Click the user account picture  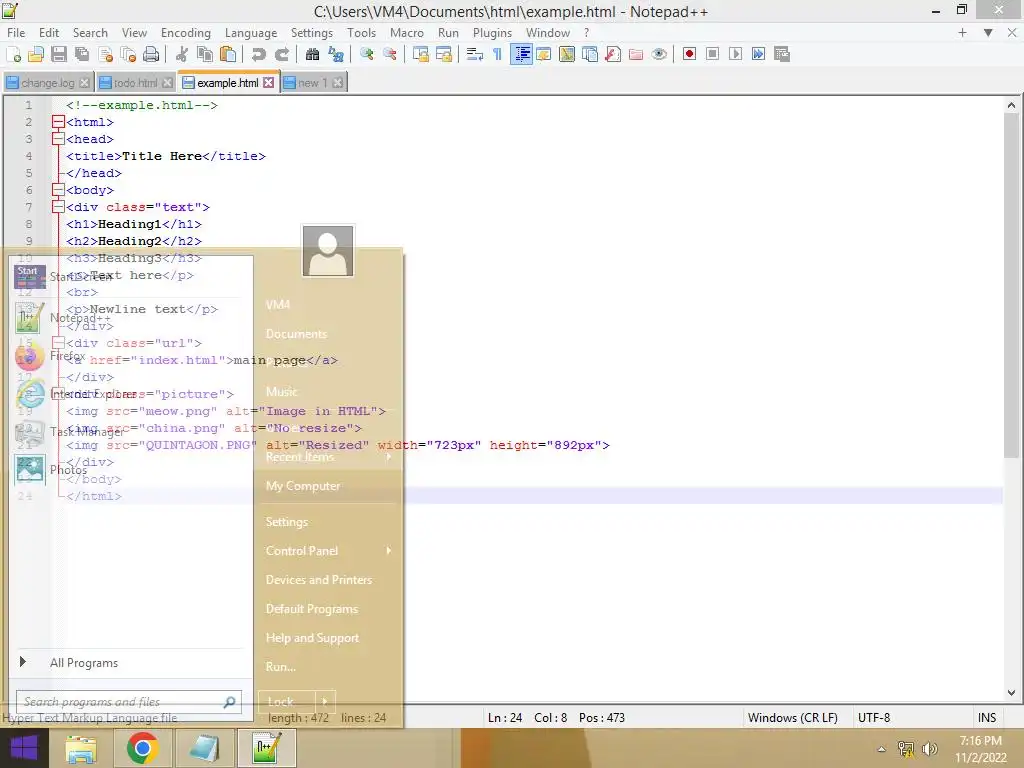(328, 251)
